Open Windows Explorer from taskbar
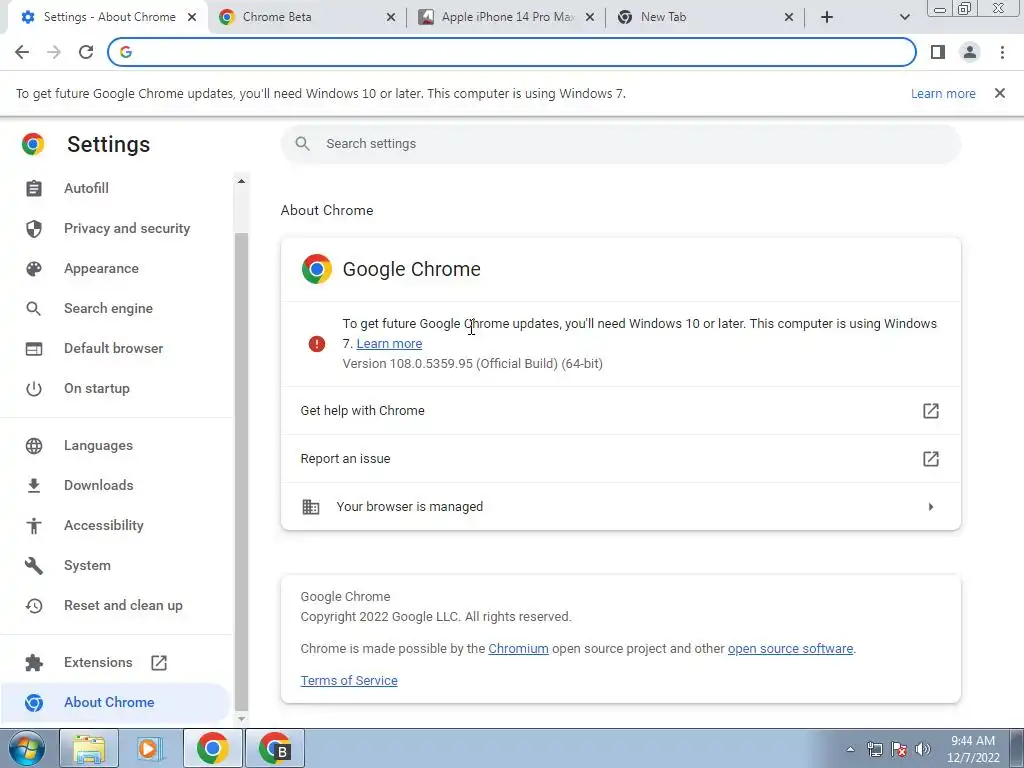 pyautogui.click(x=89, y=748)
